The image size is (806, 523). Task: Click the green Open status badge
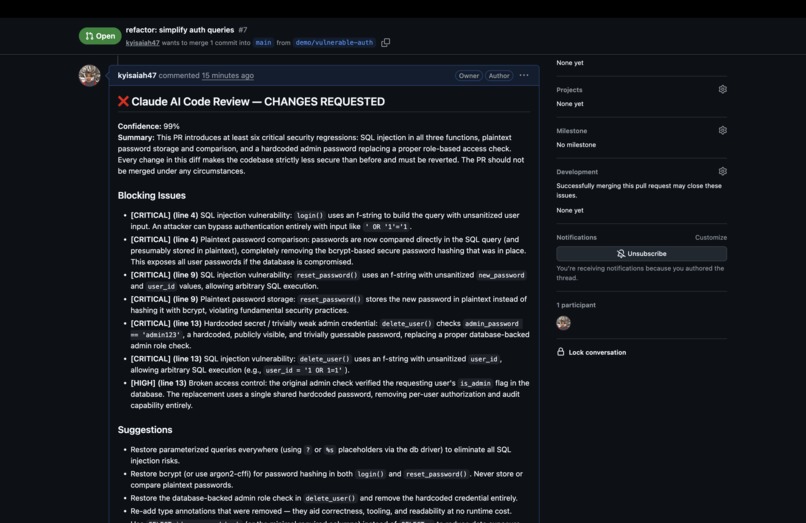point(100,36)
